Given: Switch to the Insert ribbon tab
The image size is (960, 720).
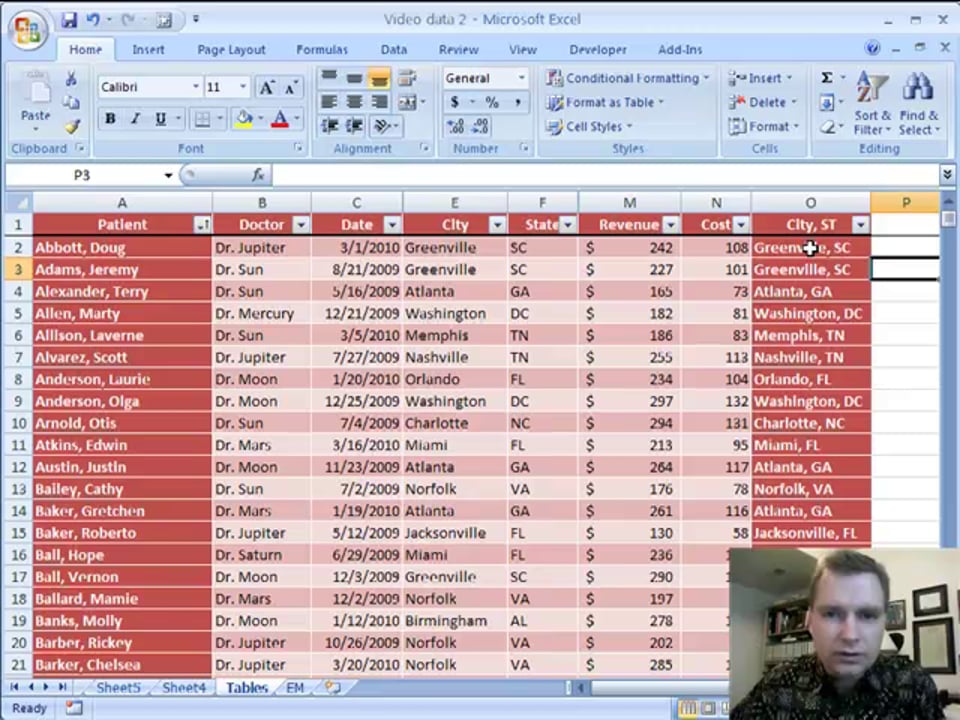Looking at the screenshot, I should (x=148, y=50).
